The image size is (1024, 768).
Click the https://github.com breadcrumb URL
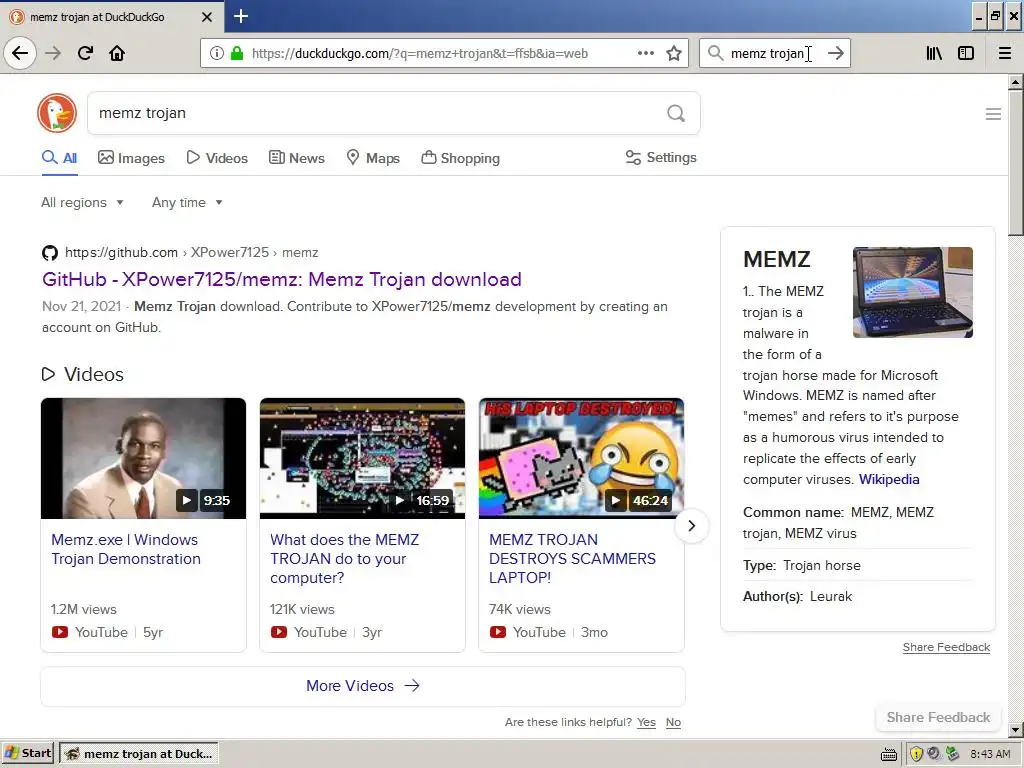[121, 253]
